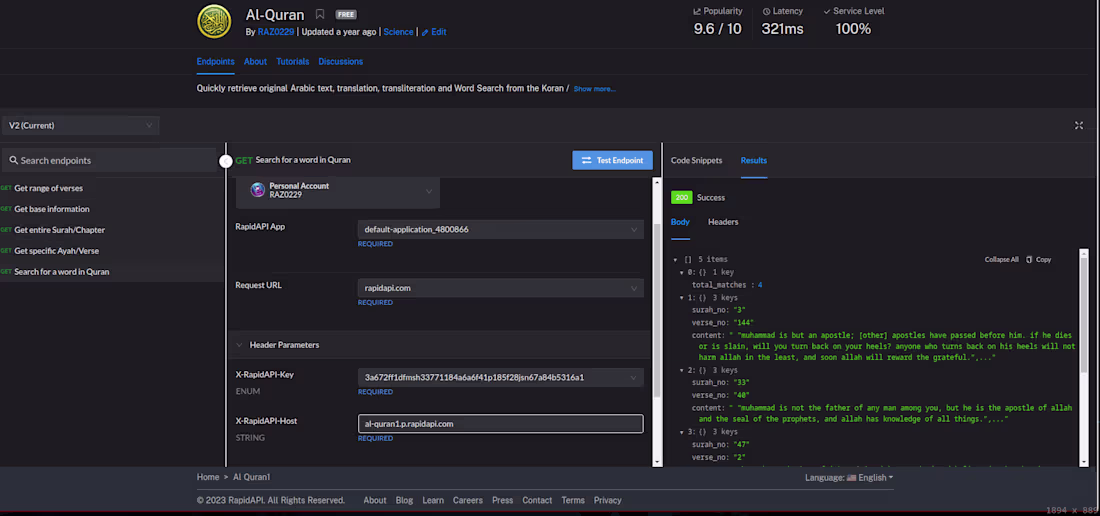
Task: Click the Personal Account avatar icon
Action: click(258, 190)
